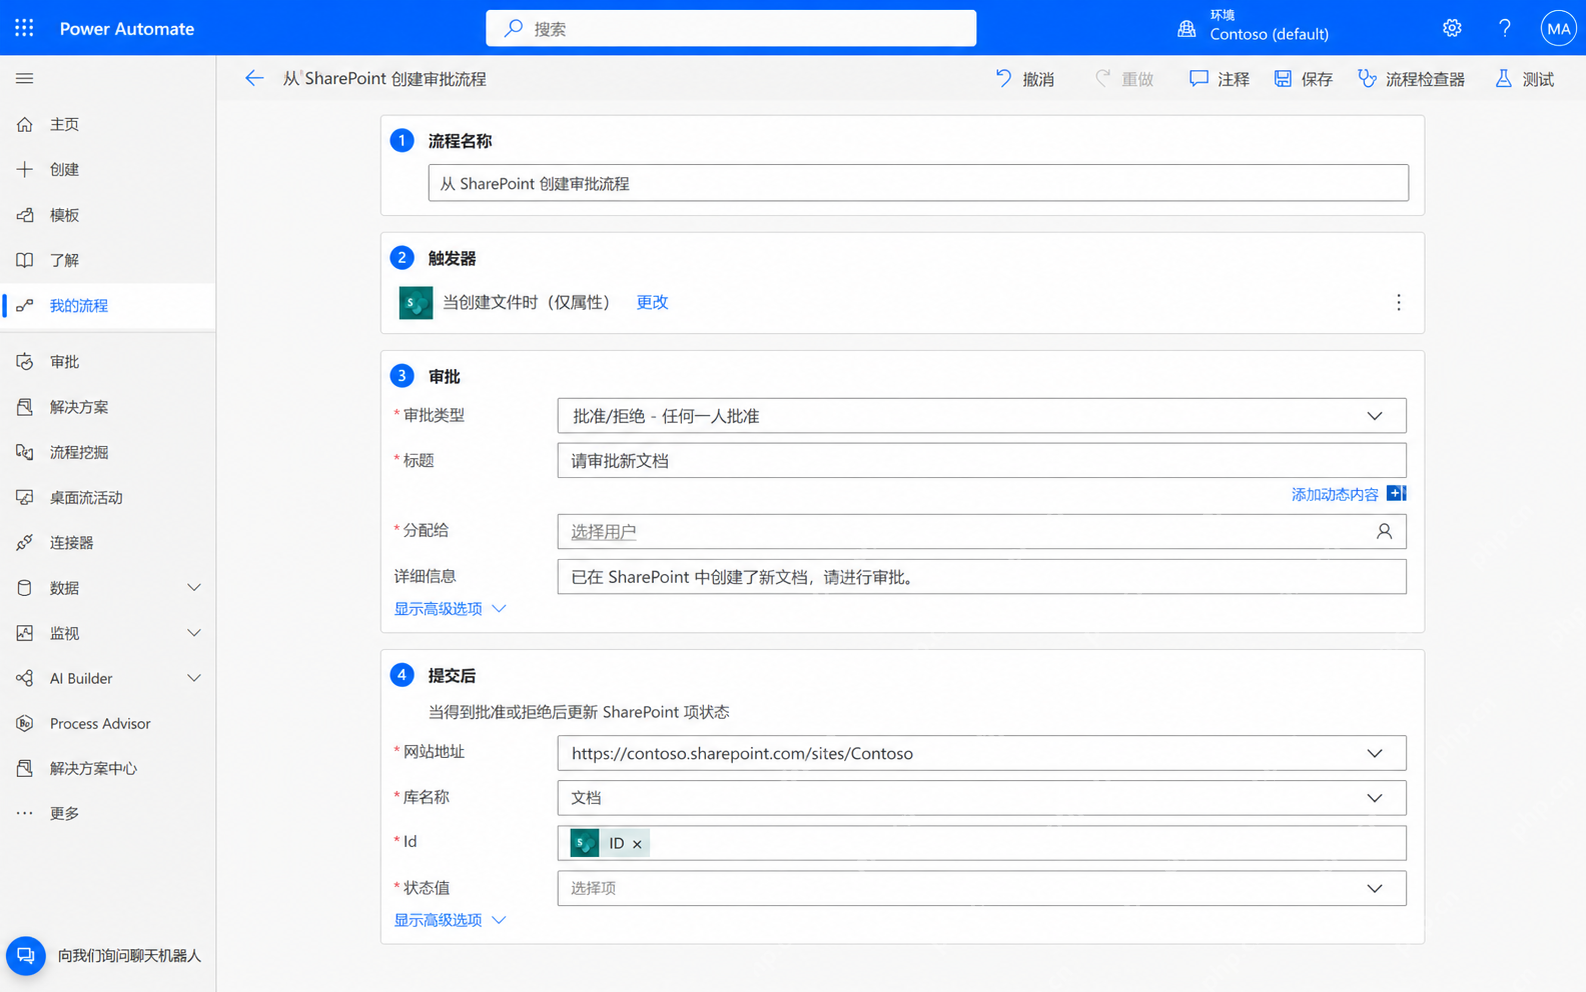Open the app launcher waffle icon
This screenshot has width=1586, height=992.
click(x=24, y=28)
